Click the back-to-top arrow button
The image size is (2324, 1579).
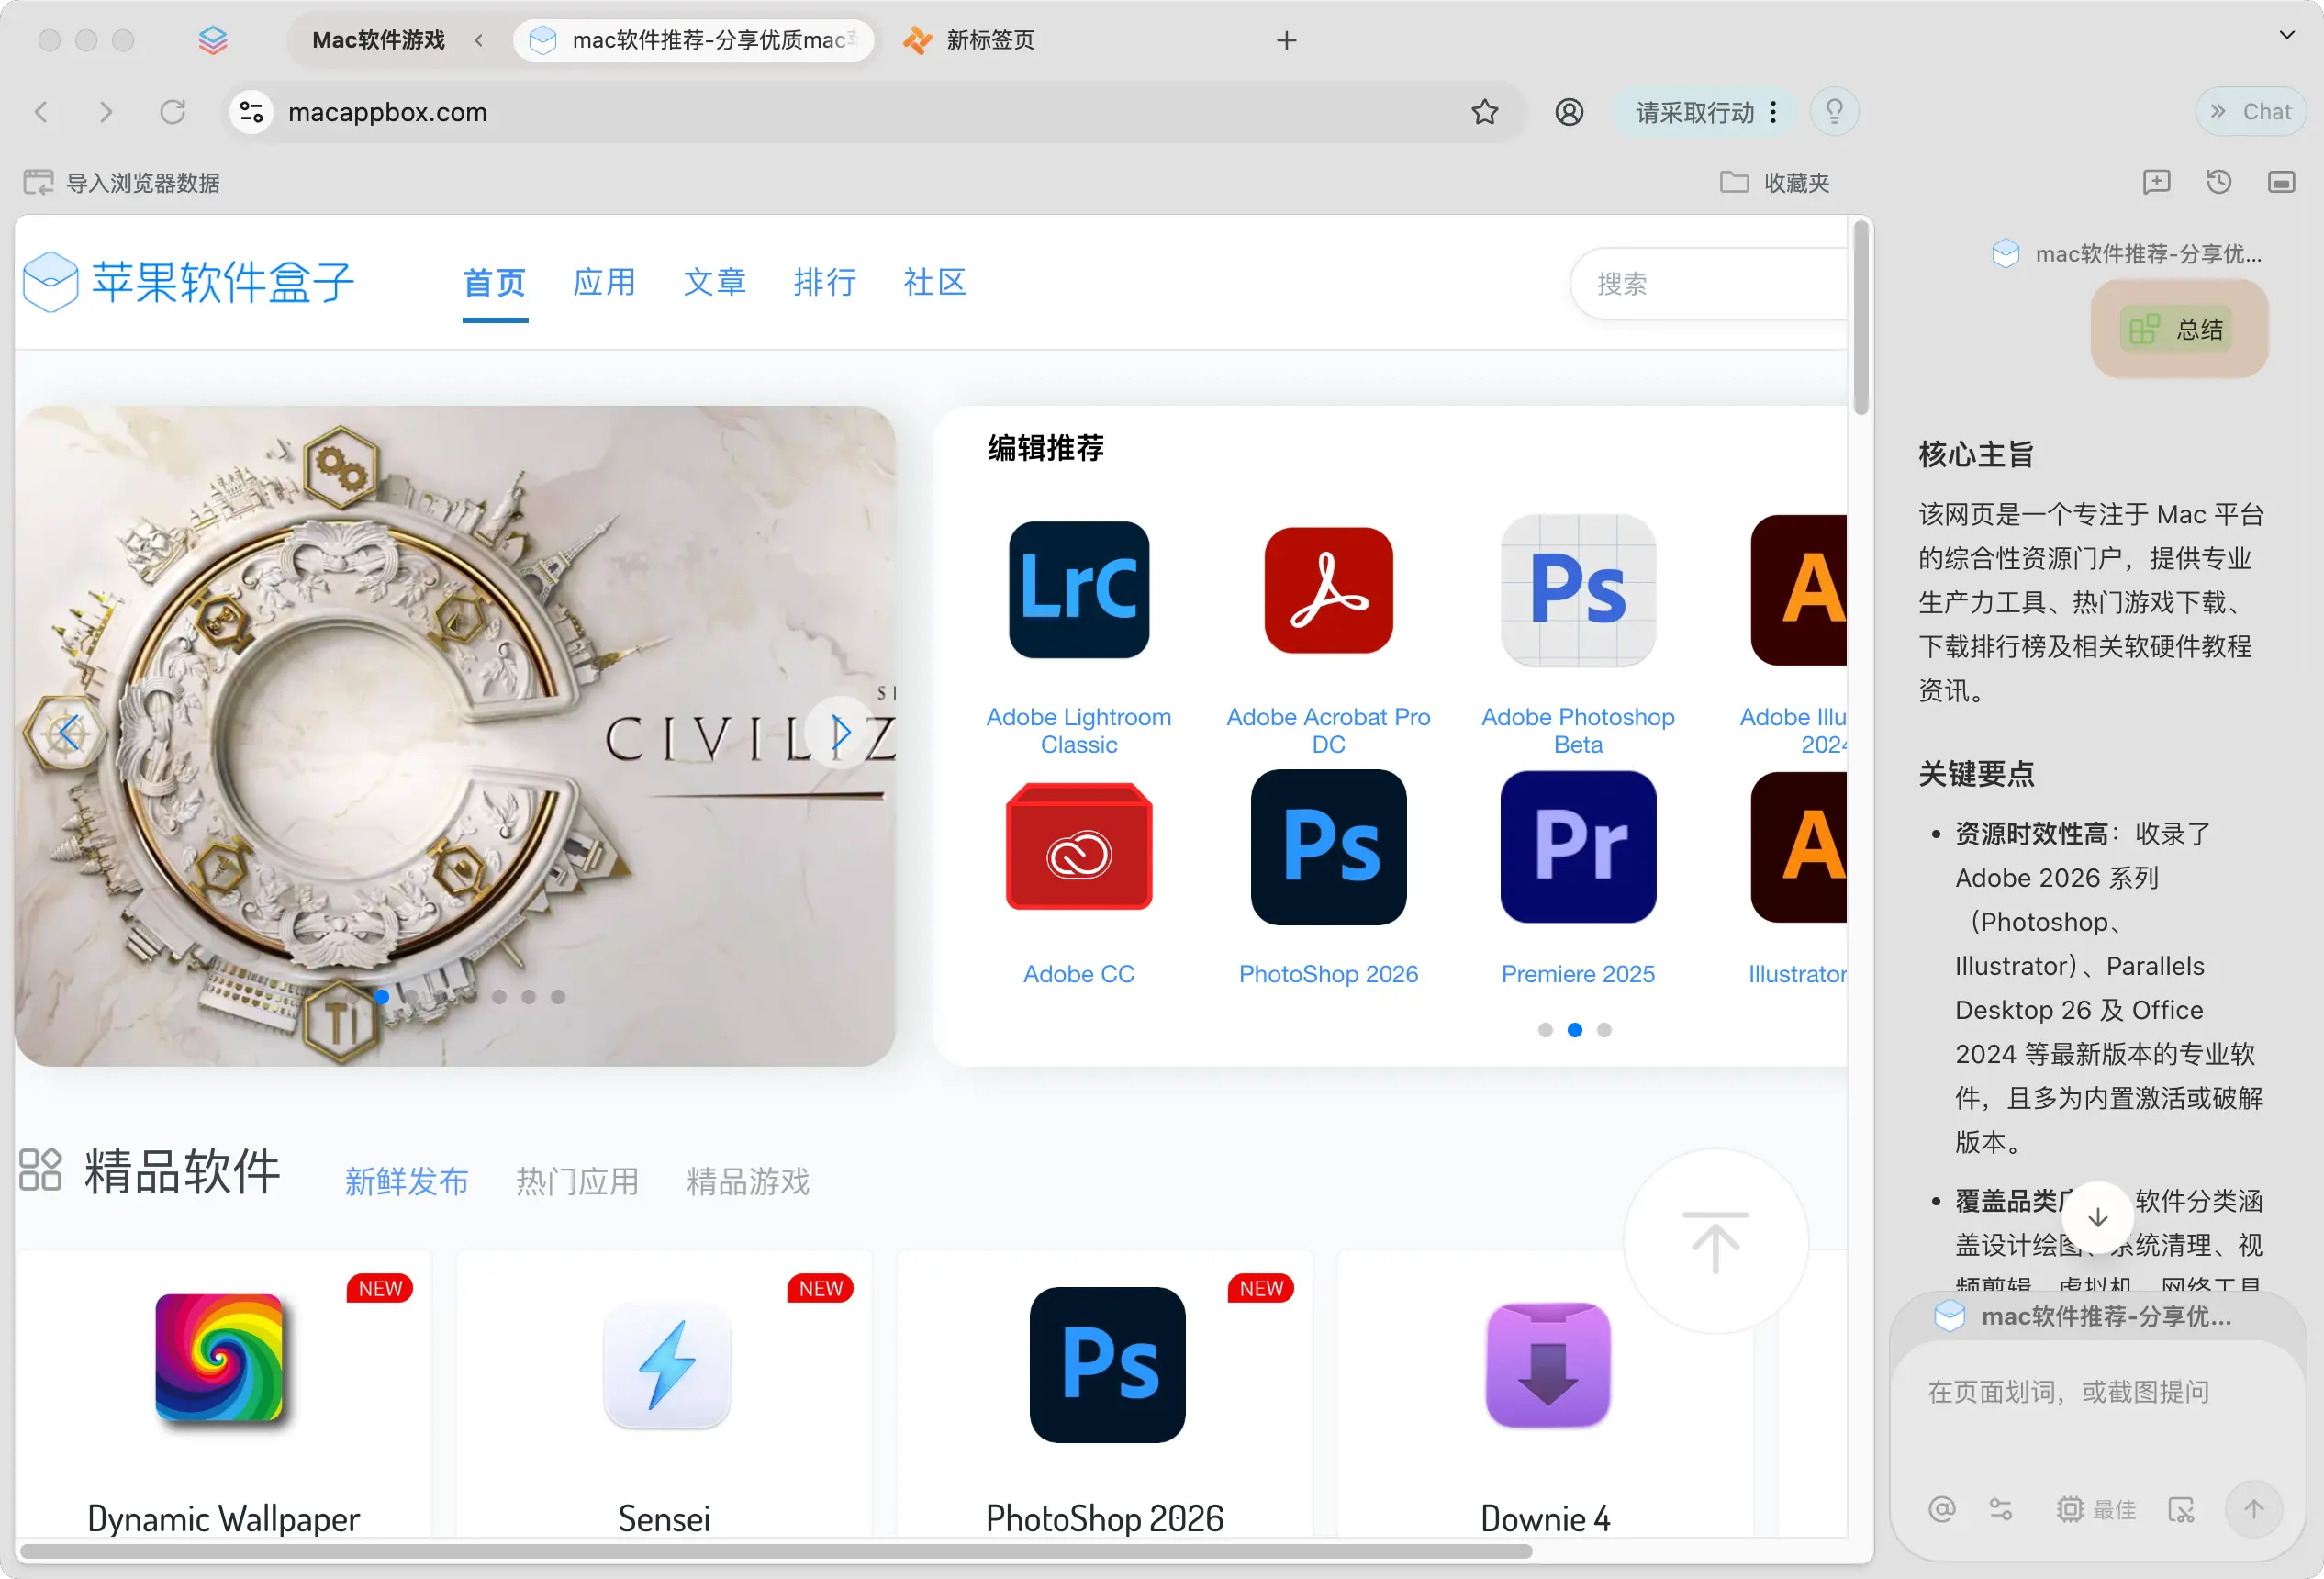tap(1715, 1241)
